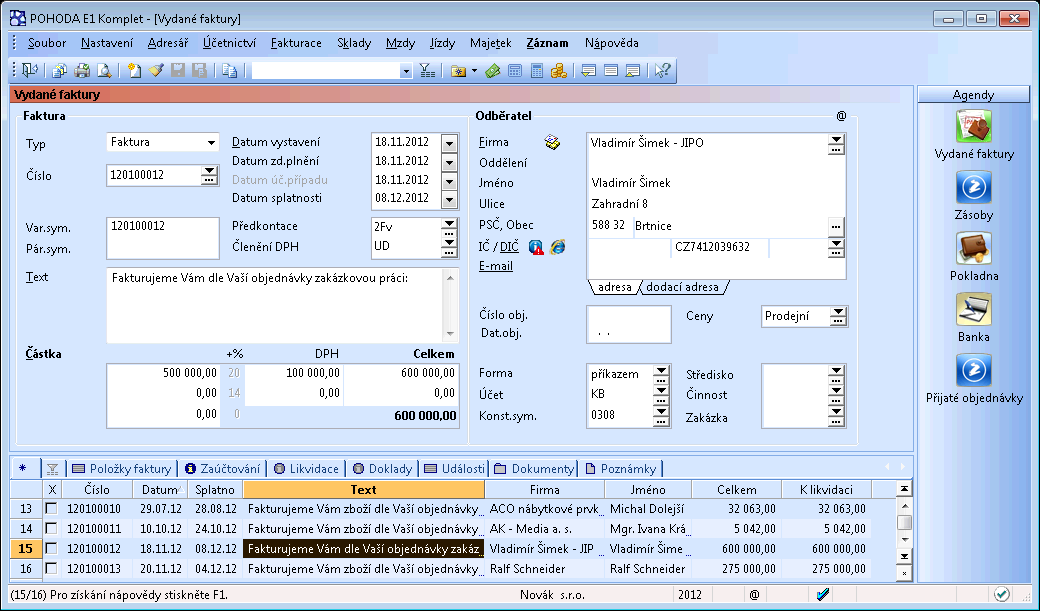Open the Banka agenda icon
The height and width of the screenshot is (611, 1040).
point(974,309)
